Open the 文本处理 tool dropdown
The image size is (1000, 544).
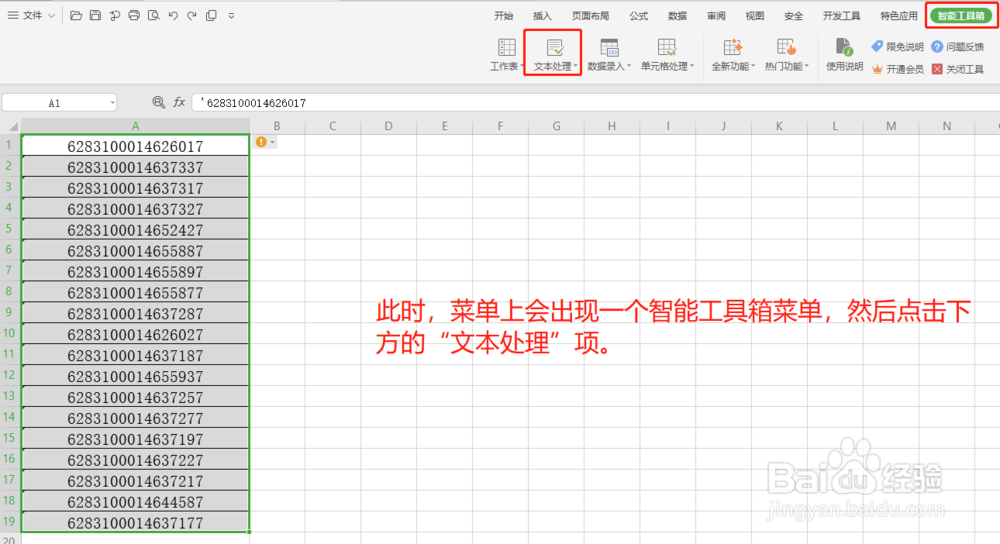point(555,55)
